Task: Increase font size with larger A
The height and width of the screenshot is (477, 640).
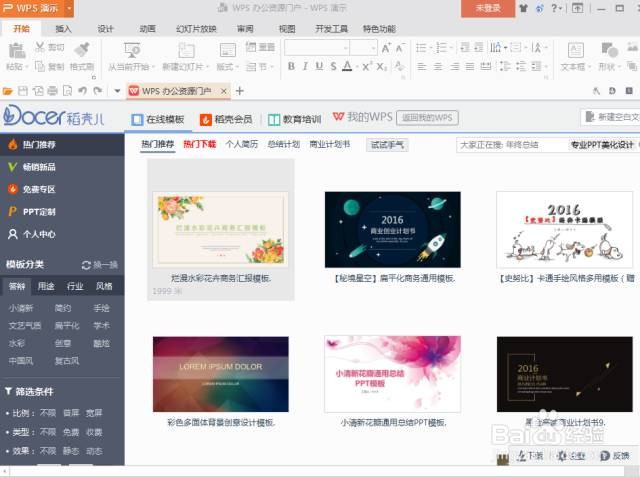Action: 386,48
